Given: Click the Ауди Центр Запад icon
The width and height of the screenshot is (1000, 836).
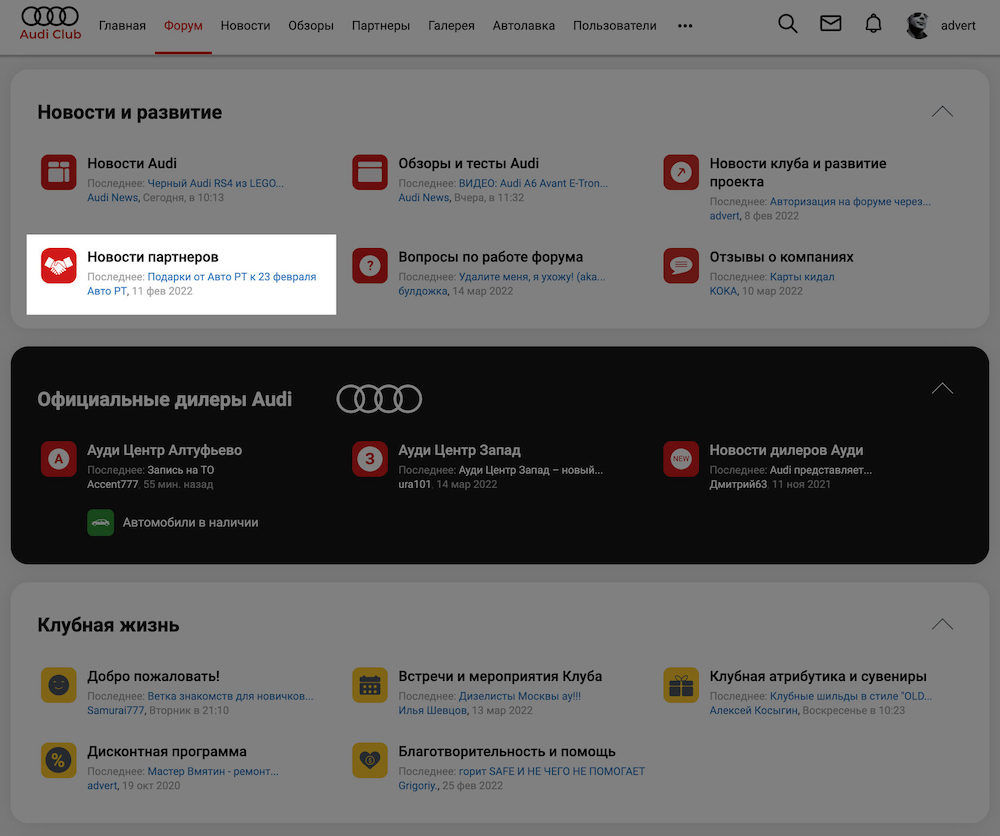Looking at the screenshot, I should click(370, 458).
